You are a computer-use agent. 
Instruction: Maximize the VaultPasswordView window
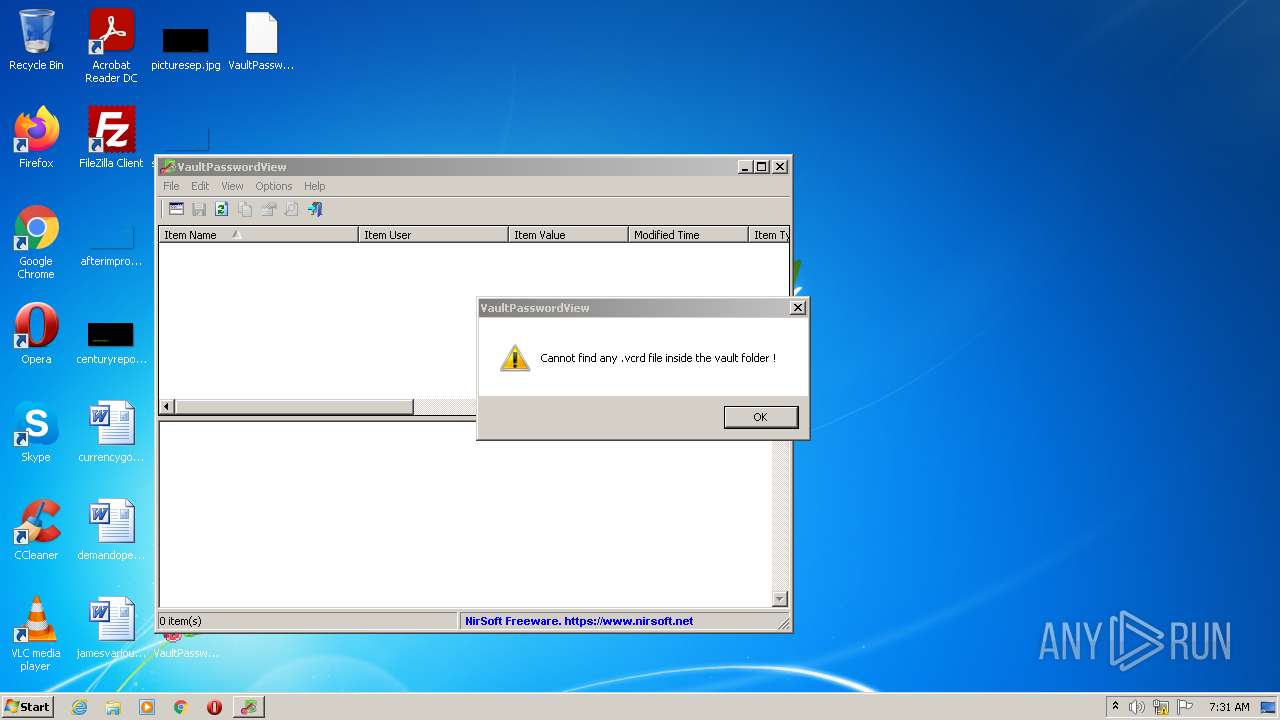point(762,167)
